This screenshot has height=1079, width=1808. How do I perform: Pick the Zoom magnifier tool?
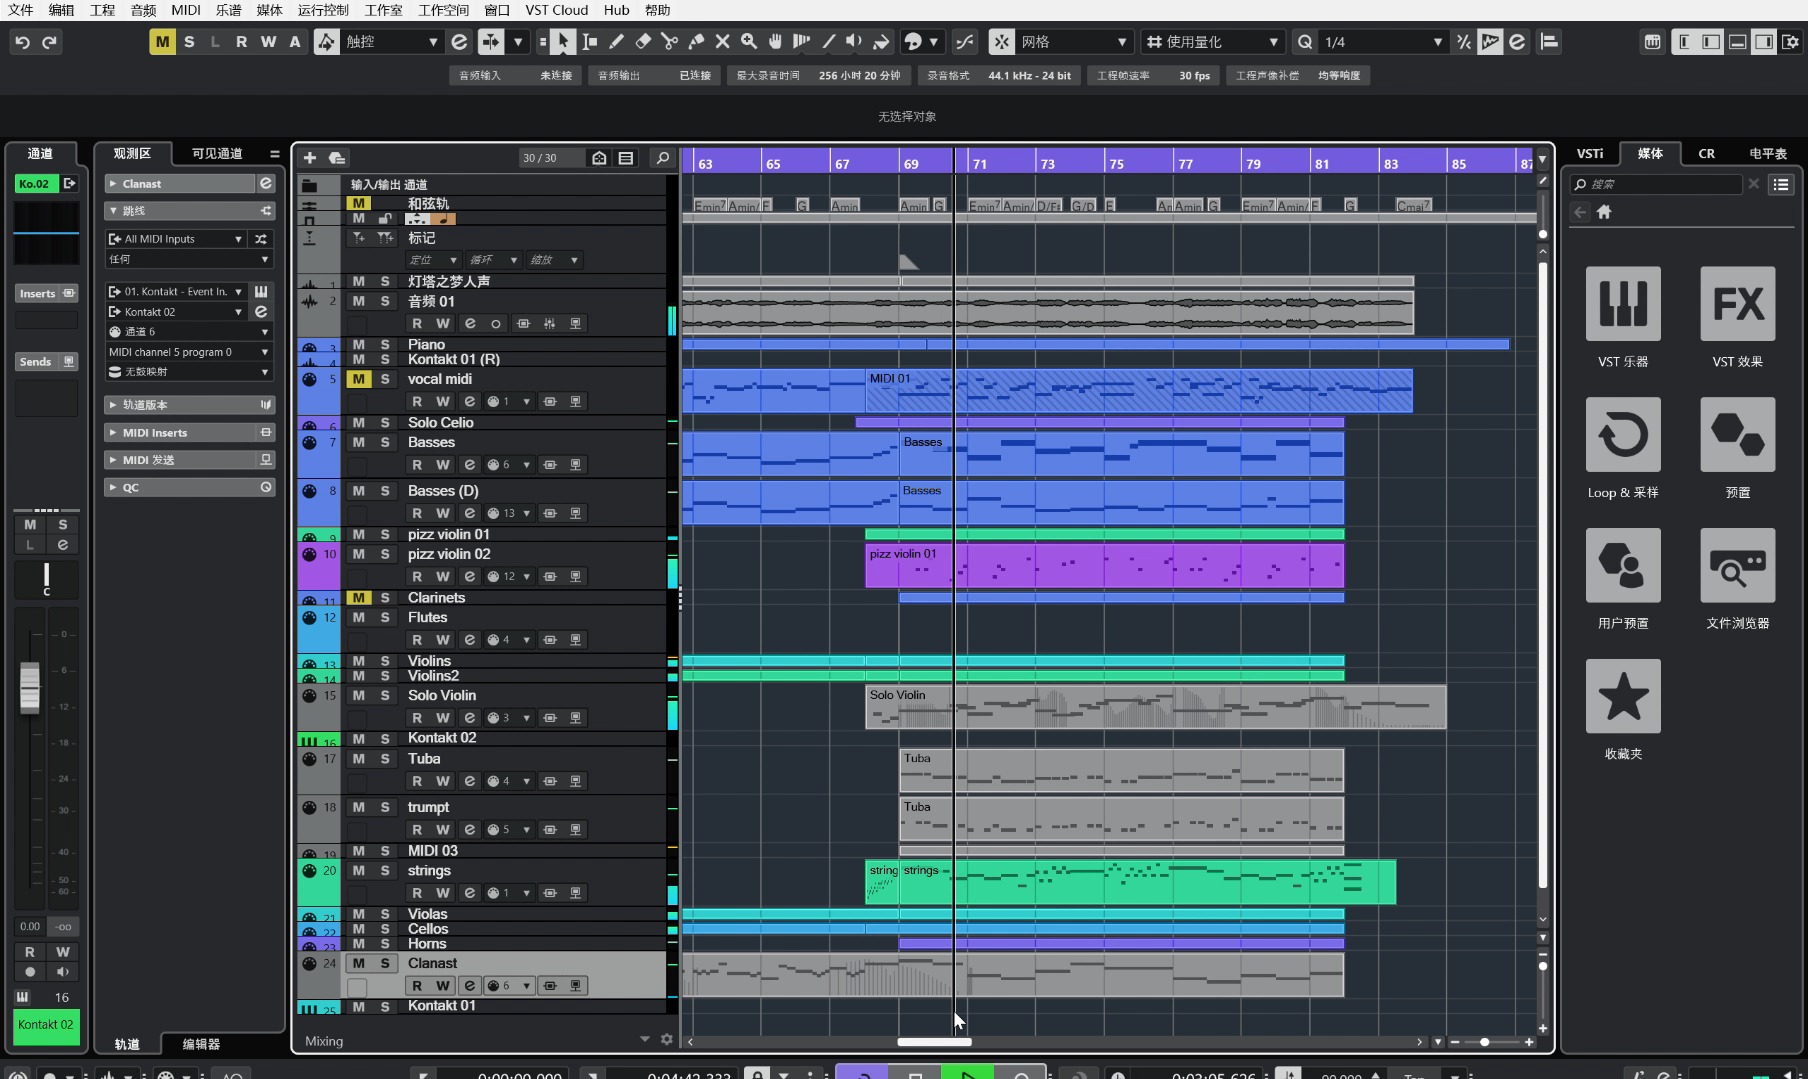[748, 42]
